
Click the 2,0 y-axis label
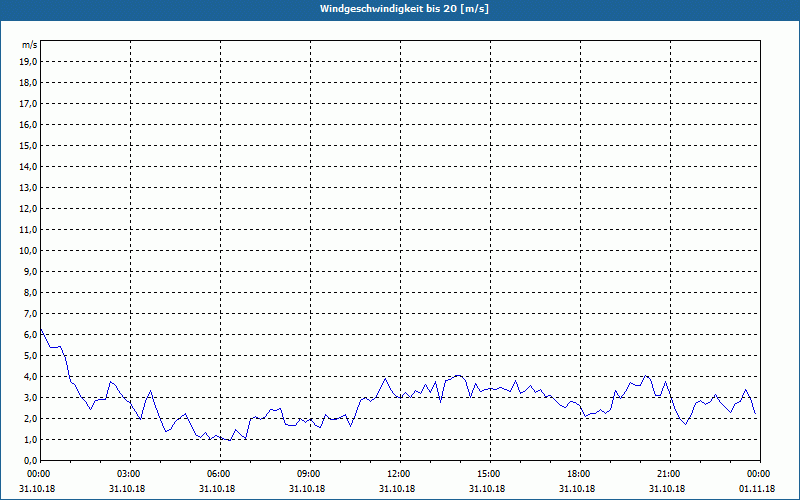pyautogui.click(x=30, y=418)
